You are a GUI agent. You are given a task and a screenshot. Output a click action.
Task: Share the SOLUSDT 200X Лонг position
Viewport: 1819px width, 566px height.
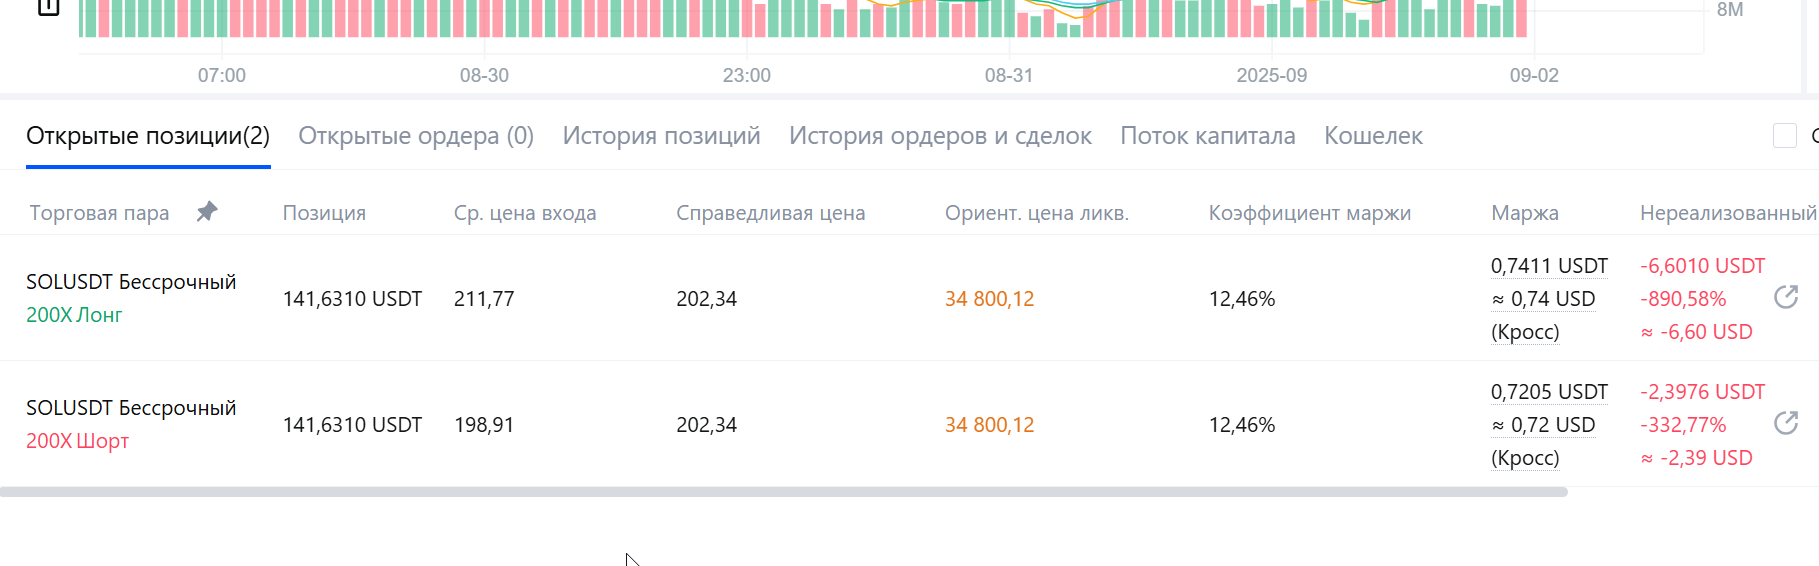coord(1786,297)
